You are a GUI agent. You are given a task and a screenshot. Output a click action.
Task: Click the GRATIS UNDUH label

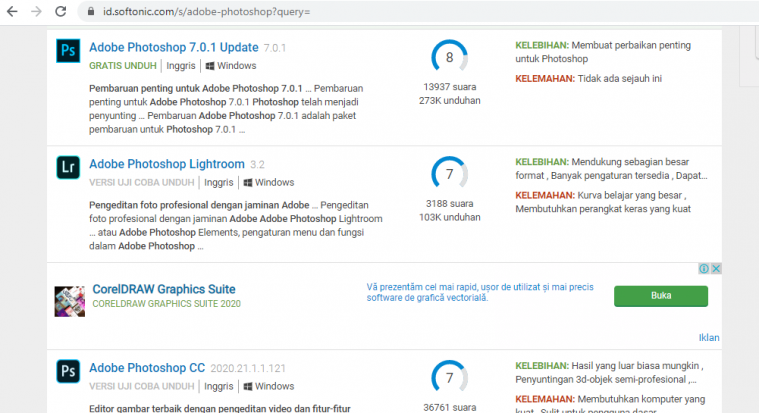(x=122, y=66)
